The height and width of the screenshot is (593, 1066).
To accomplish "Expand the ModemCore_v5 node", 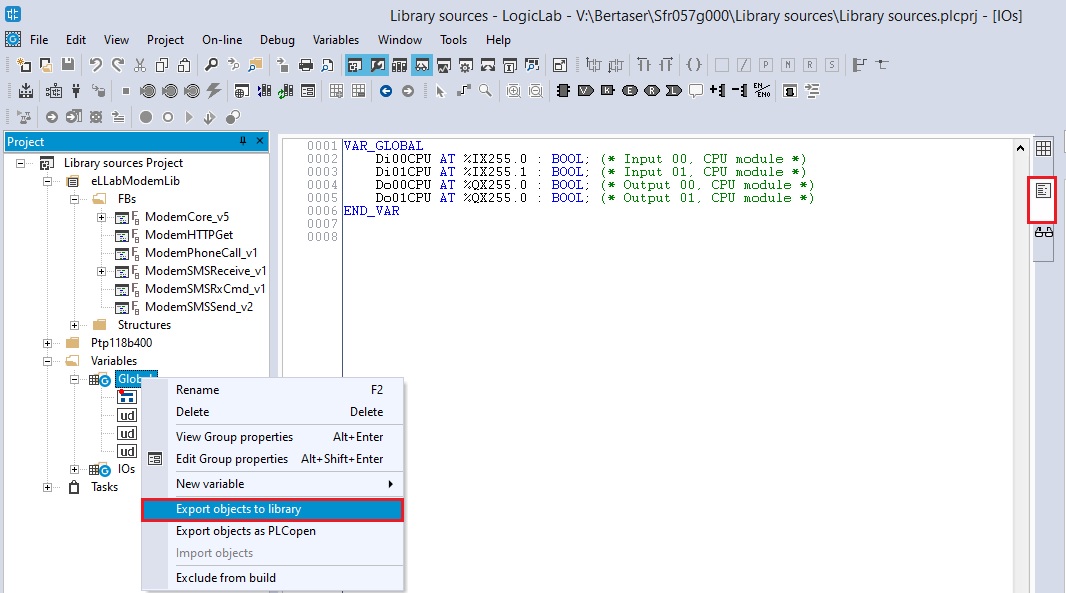I will pos(101,218).
